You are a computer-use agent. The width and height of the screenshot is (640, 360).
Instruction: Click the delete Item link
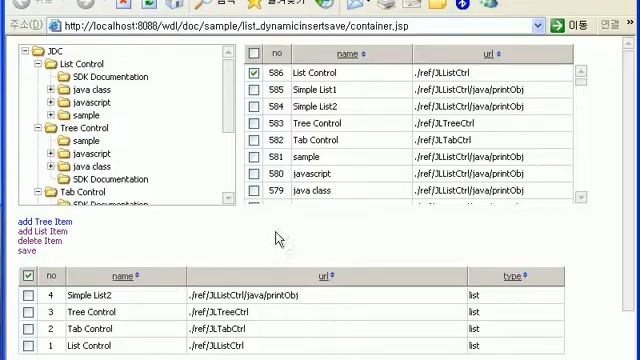tap(40, 241)
